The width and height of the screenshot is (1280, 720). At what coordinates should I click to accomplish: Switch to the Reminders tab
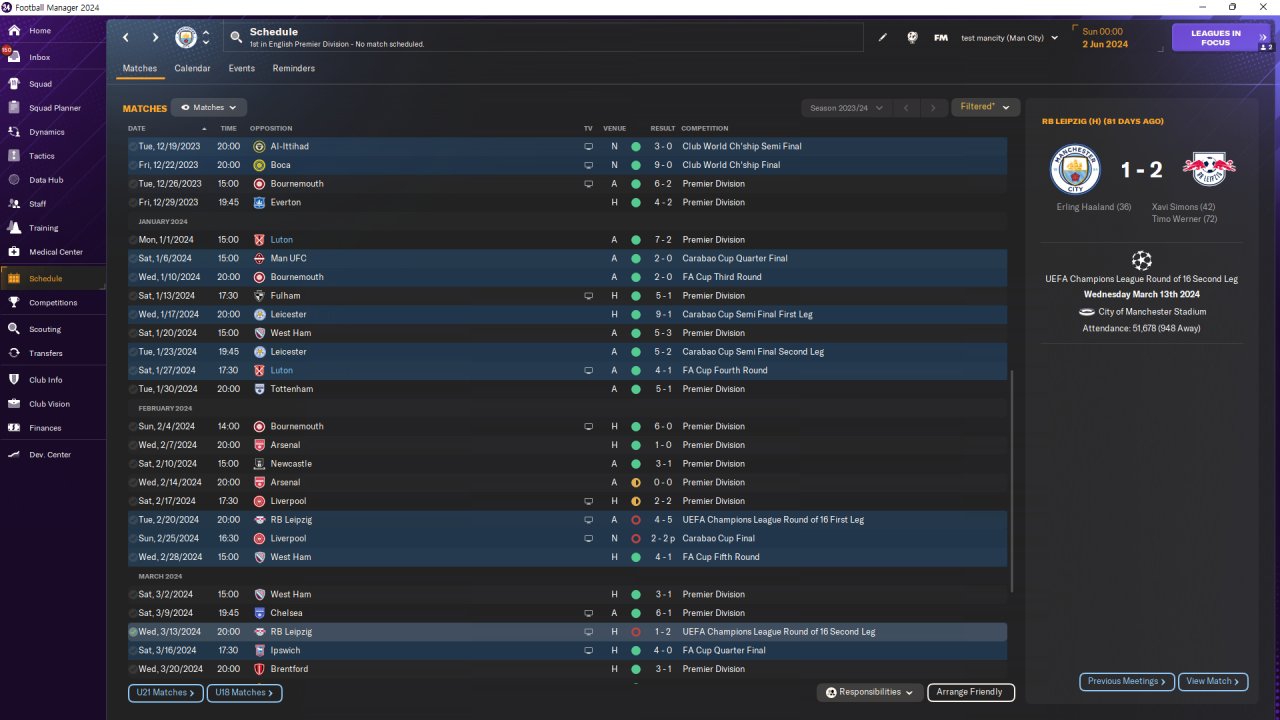(x=293, y=69)
